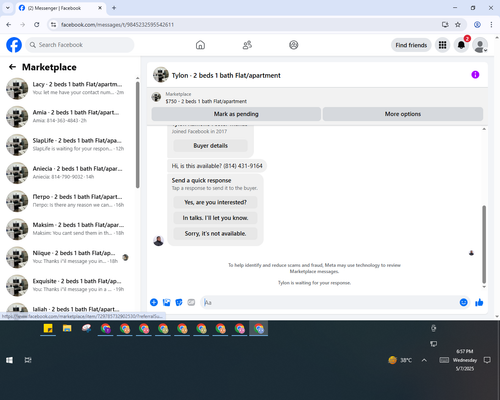The width and height of the screenshot is (500, 400).
Task: Open the Friends icon in top nav
Action: (x=247, y=45)
